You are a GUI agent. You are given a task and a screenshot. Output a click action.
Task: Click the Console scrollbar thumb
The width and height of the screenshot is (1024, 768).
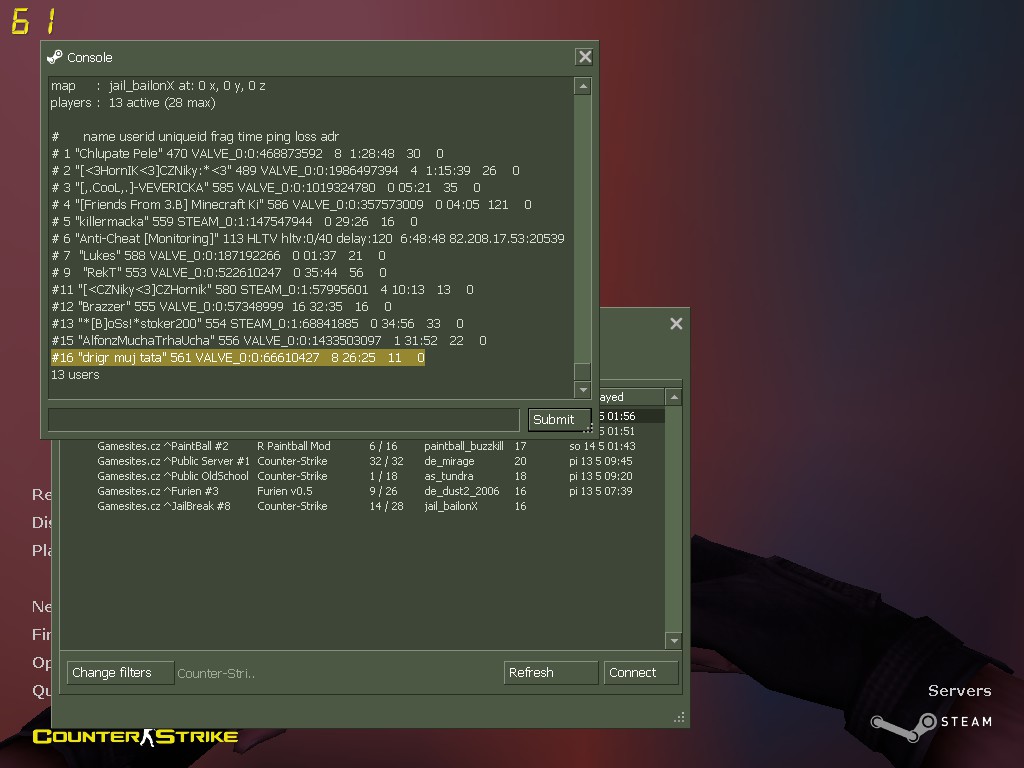point(583,371)
